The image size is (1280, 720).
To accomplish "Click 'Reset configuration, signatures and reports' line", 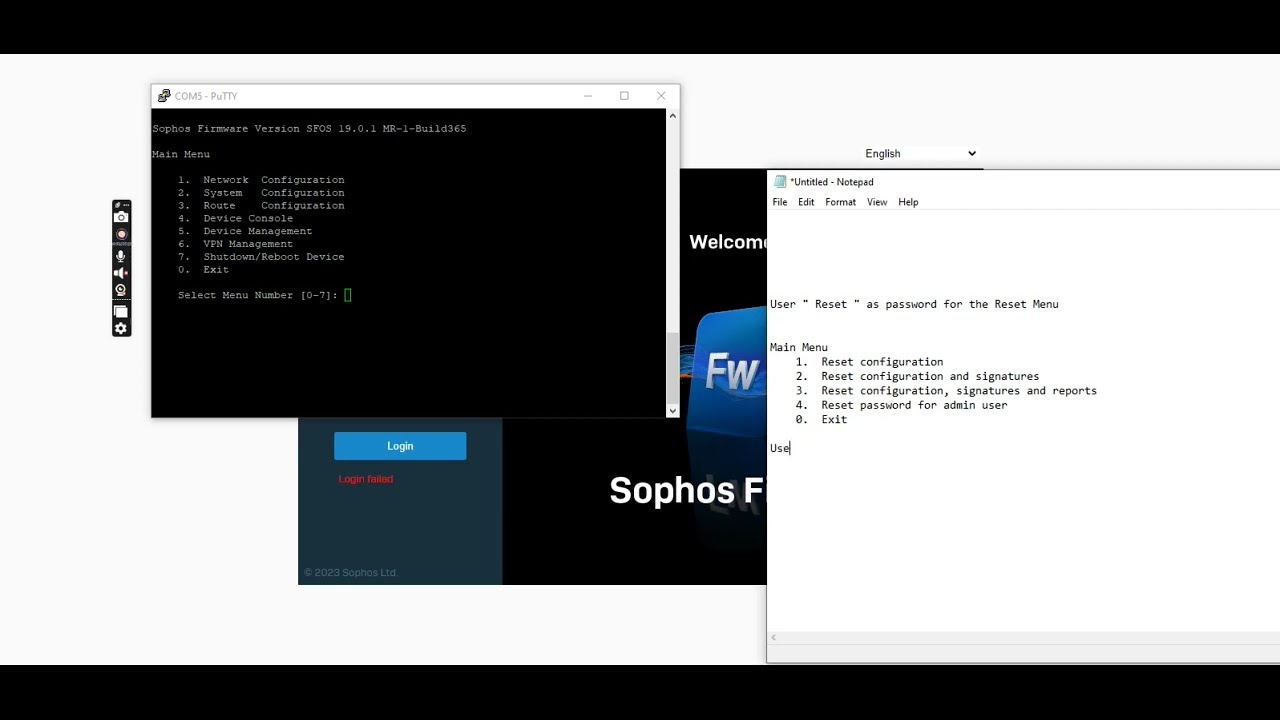I will (x=946, y=391).
